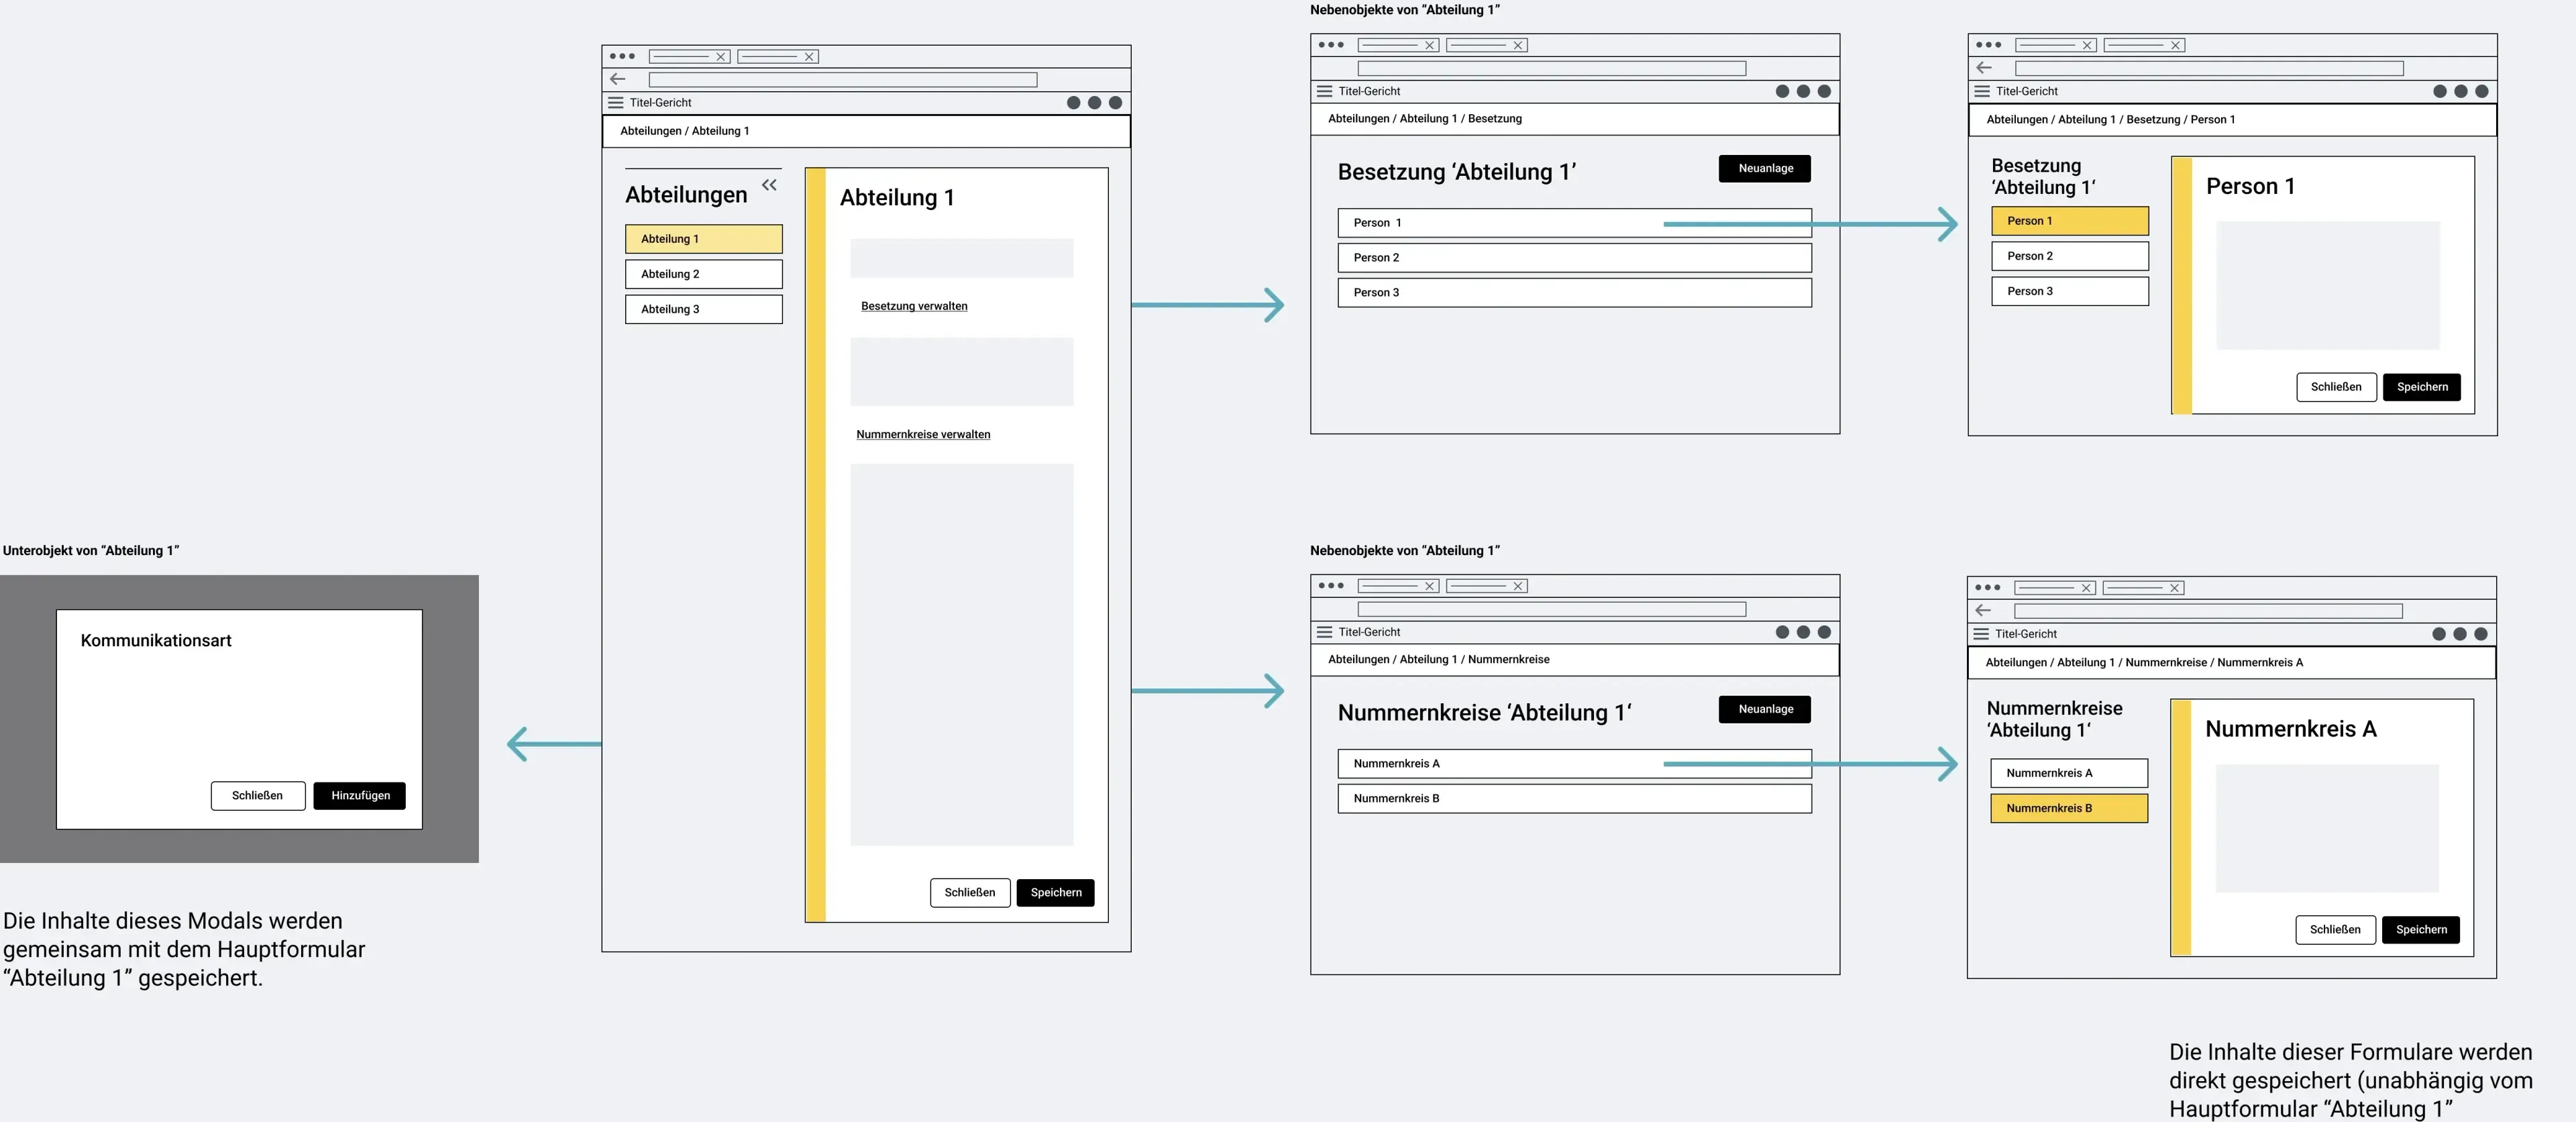Close first browser tab in Abteilung 1 window
Screen dimensions: 2576x1122
coord(720,57)
